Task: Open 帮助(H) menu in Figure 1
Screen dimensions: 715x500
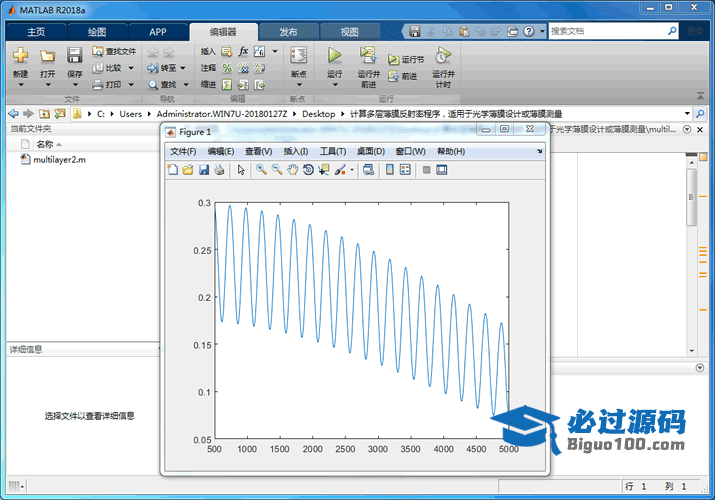Action: 451,151
